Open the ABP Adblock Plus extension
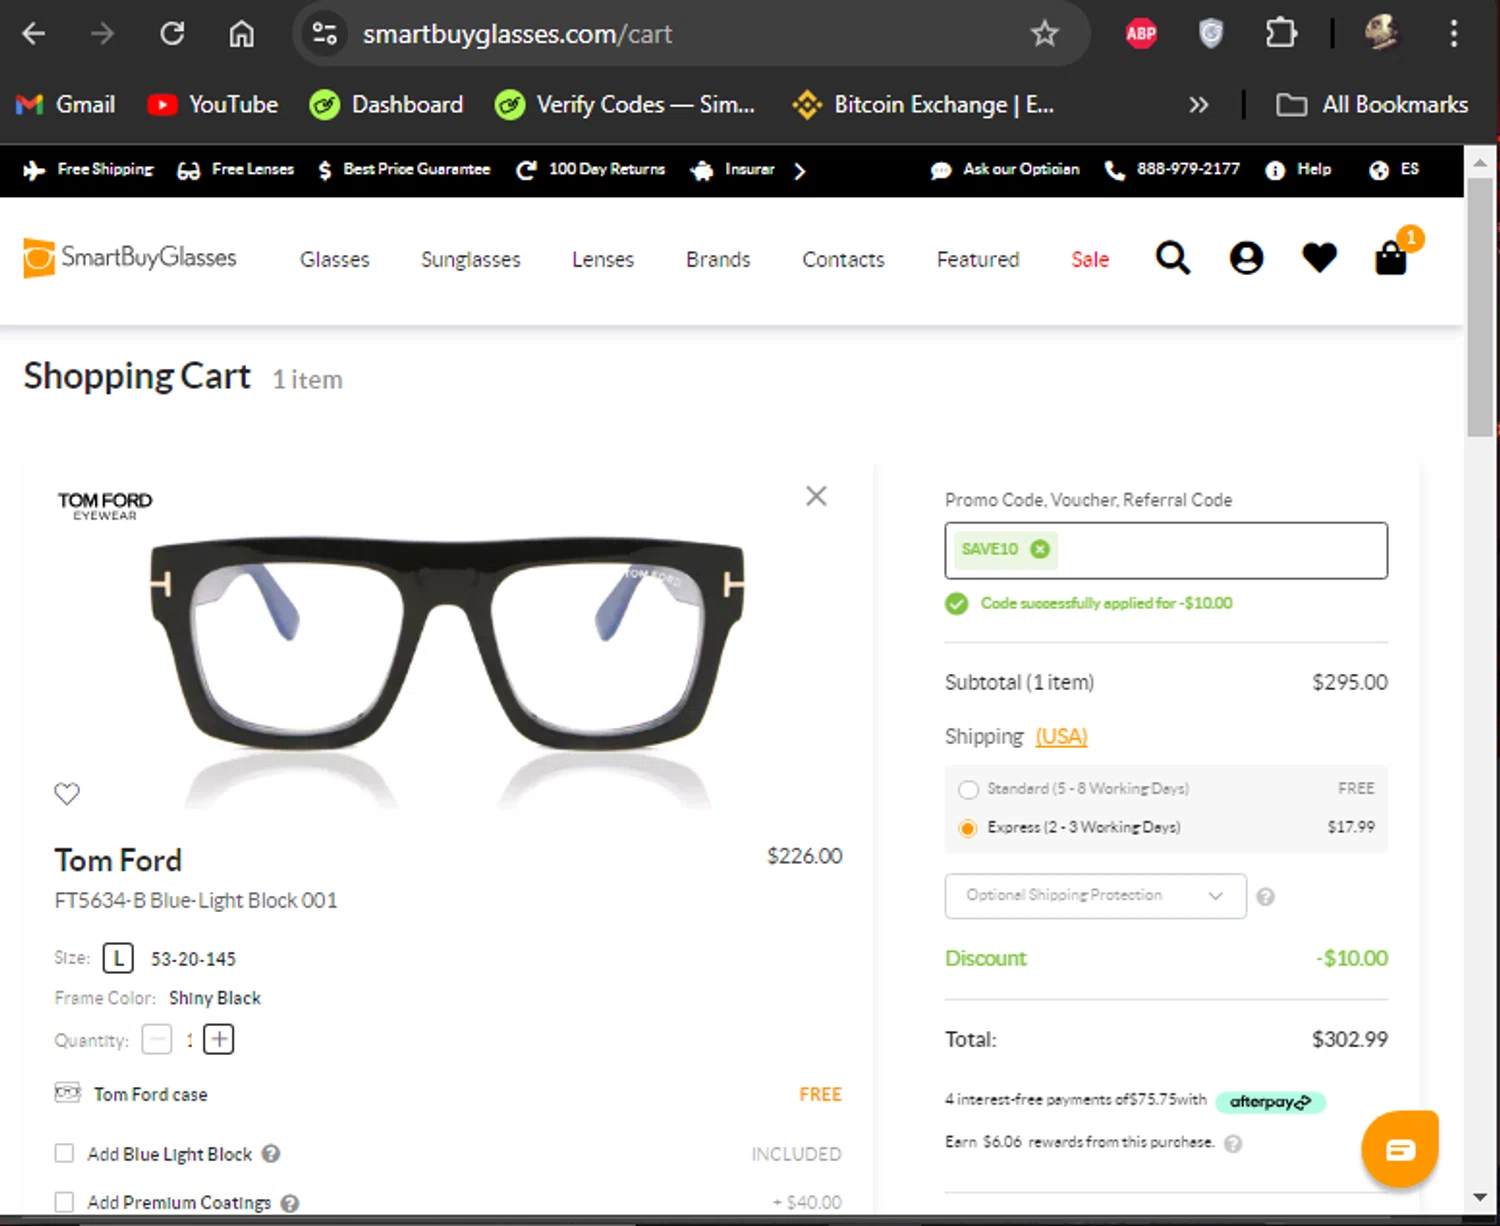The height and width of the screenshot is (1226, 1500). click(x=1141, y=34)
